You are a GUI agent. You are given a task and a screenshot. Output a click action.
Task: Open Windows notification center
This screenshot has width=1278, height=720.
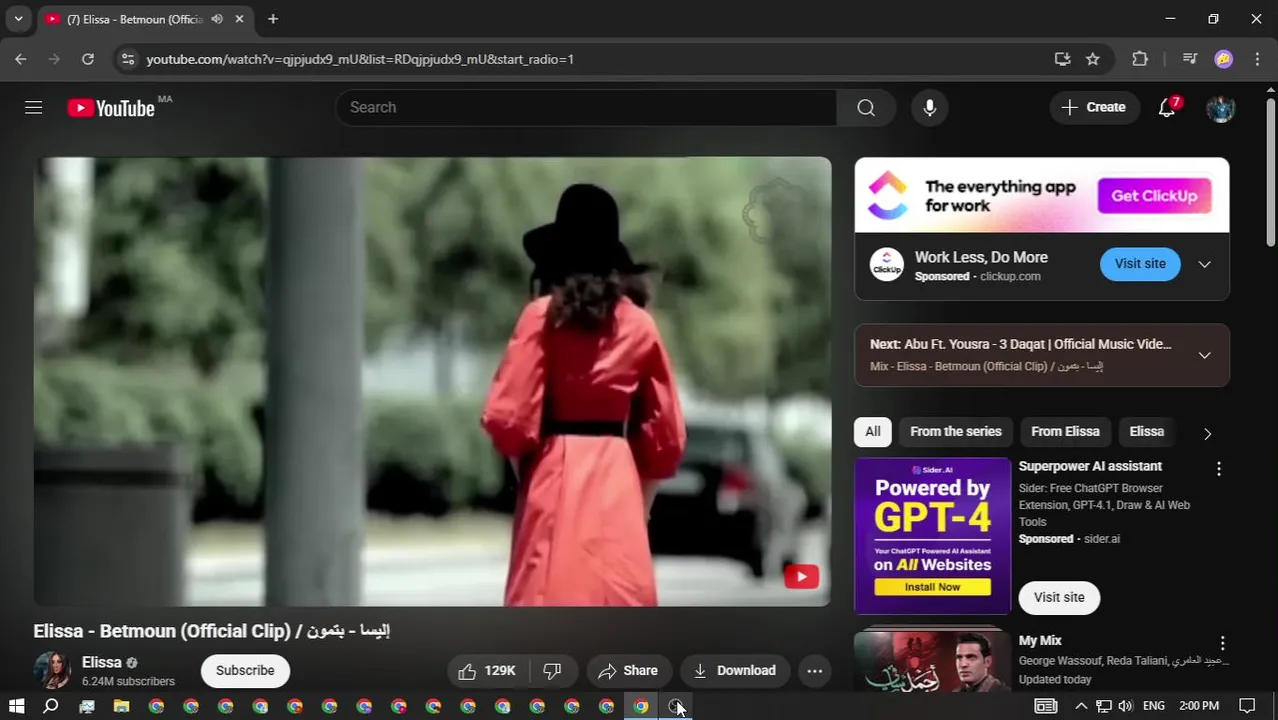tap(1247, 706)
